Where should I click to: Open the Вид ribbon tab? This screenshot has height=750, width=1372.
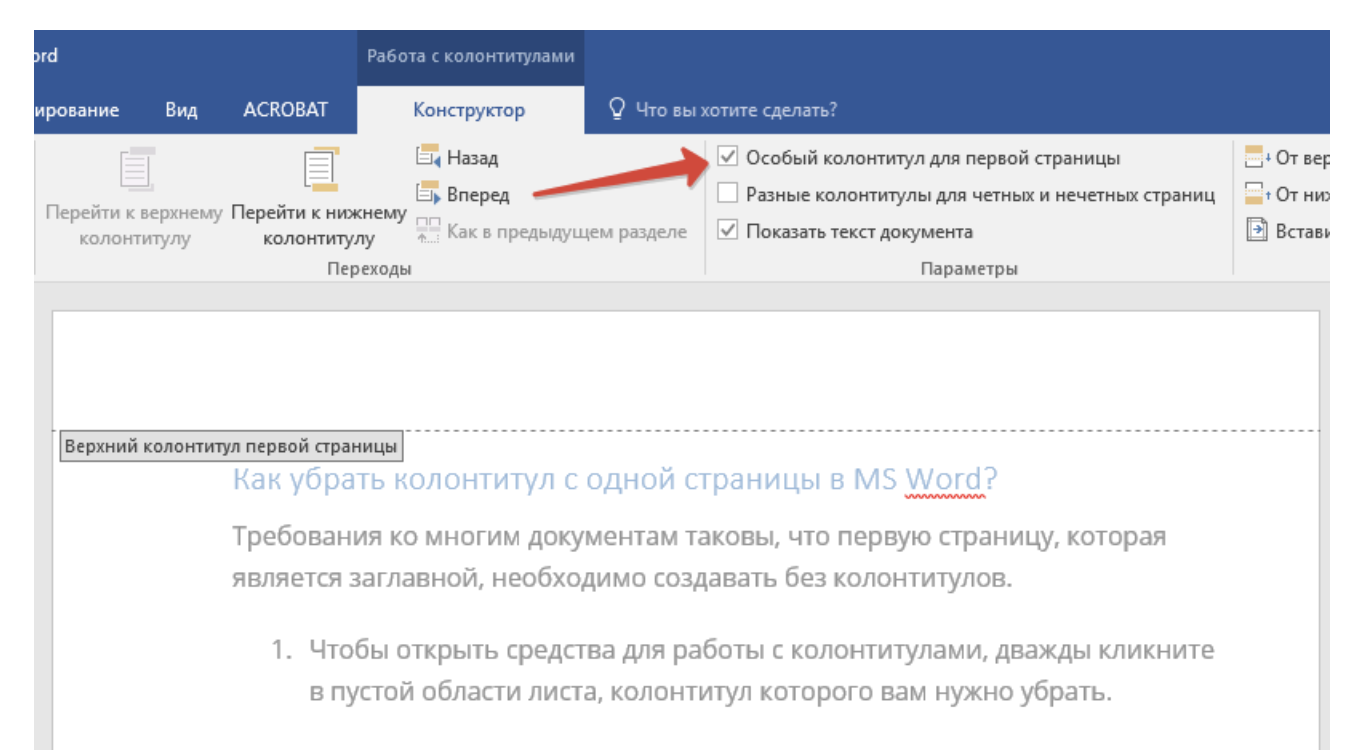[181, 110]
